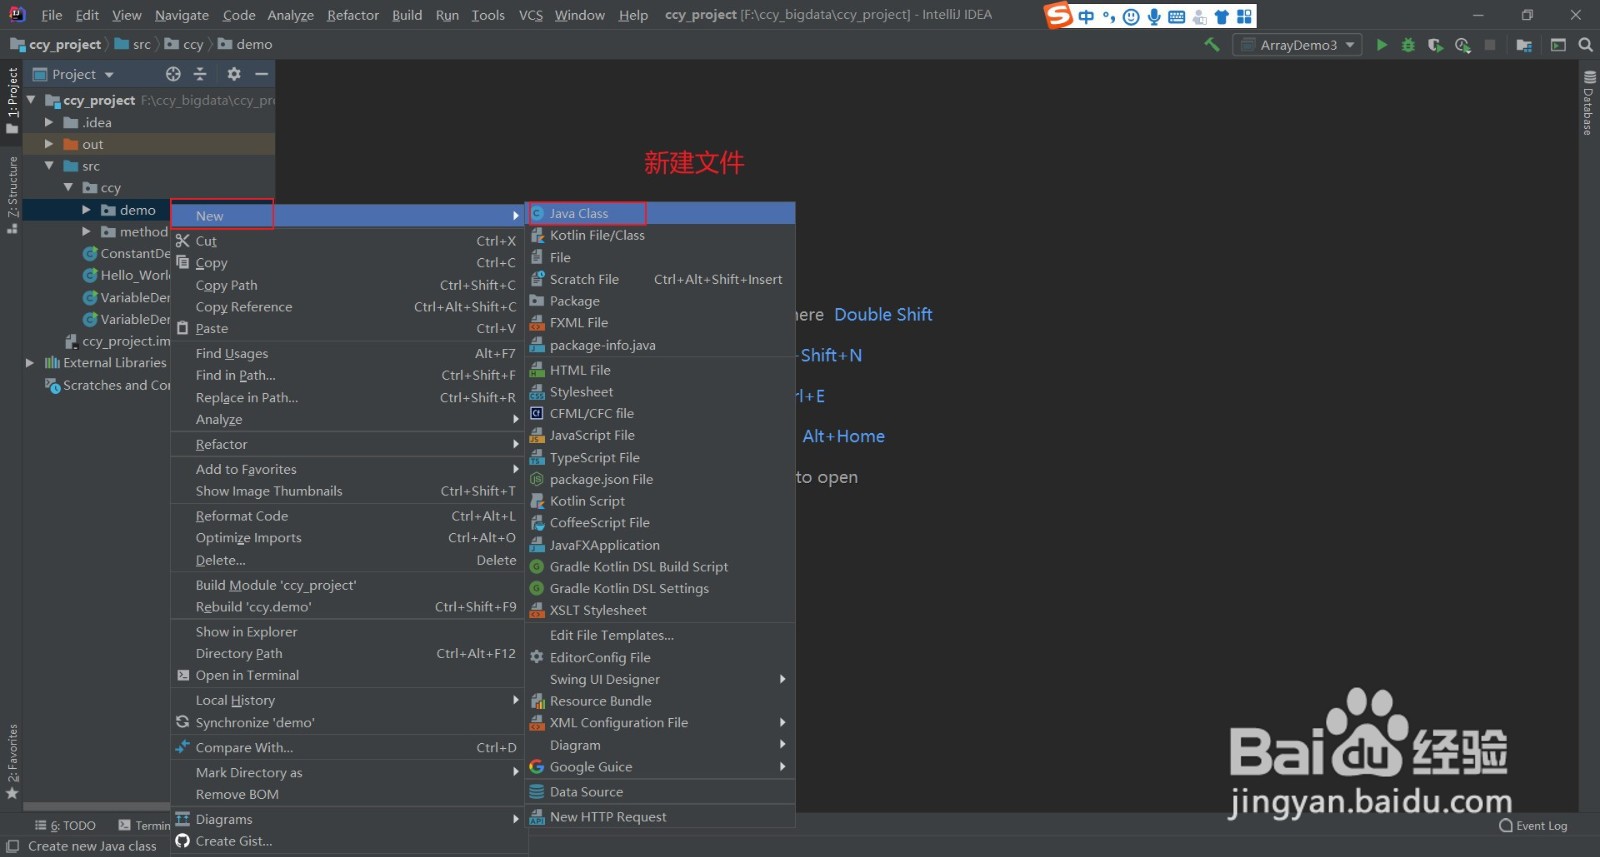Choose Kotlin File/Class from submenu

coord(660,235)
